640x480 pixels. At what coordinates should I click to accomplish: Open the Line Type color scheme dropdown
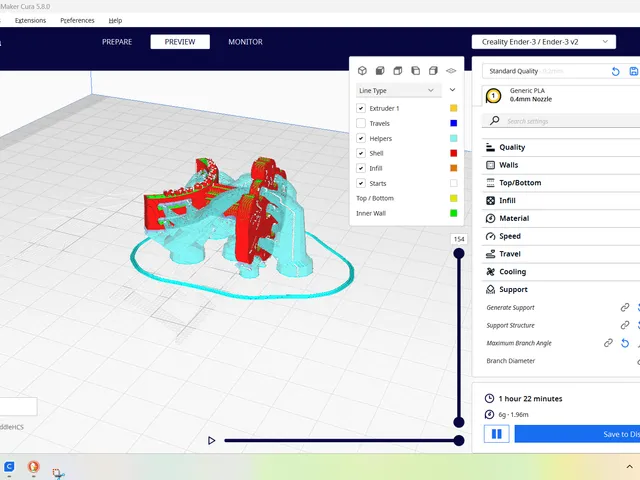(398, 90)
